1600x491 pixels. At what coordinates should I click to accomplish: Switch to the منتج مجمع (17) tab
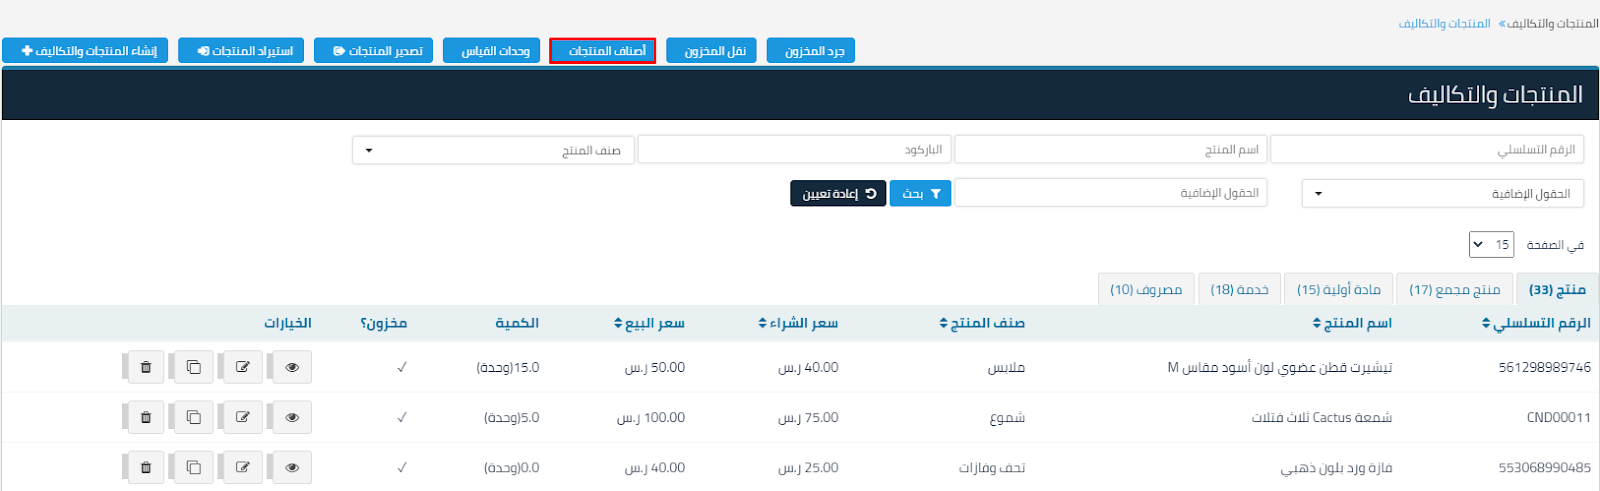click(x=1454, y=289)
